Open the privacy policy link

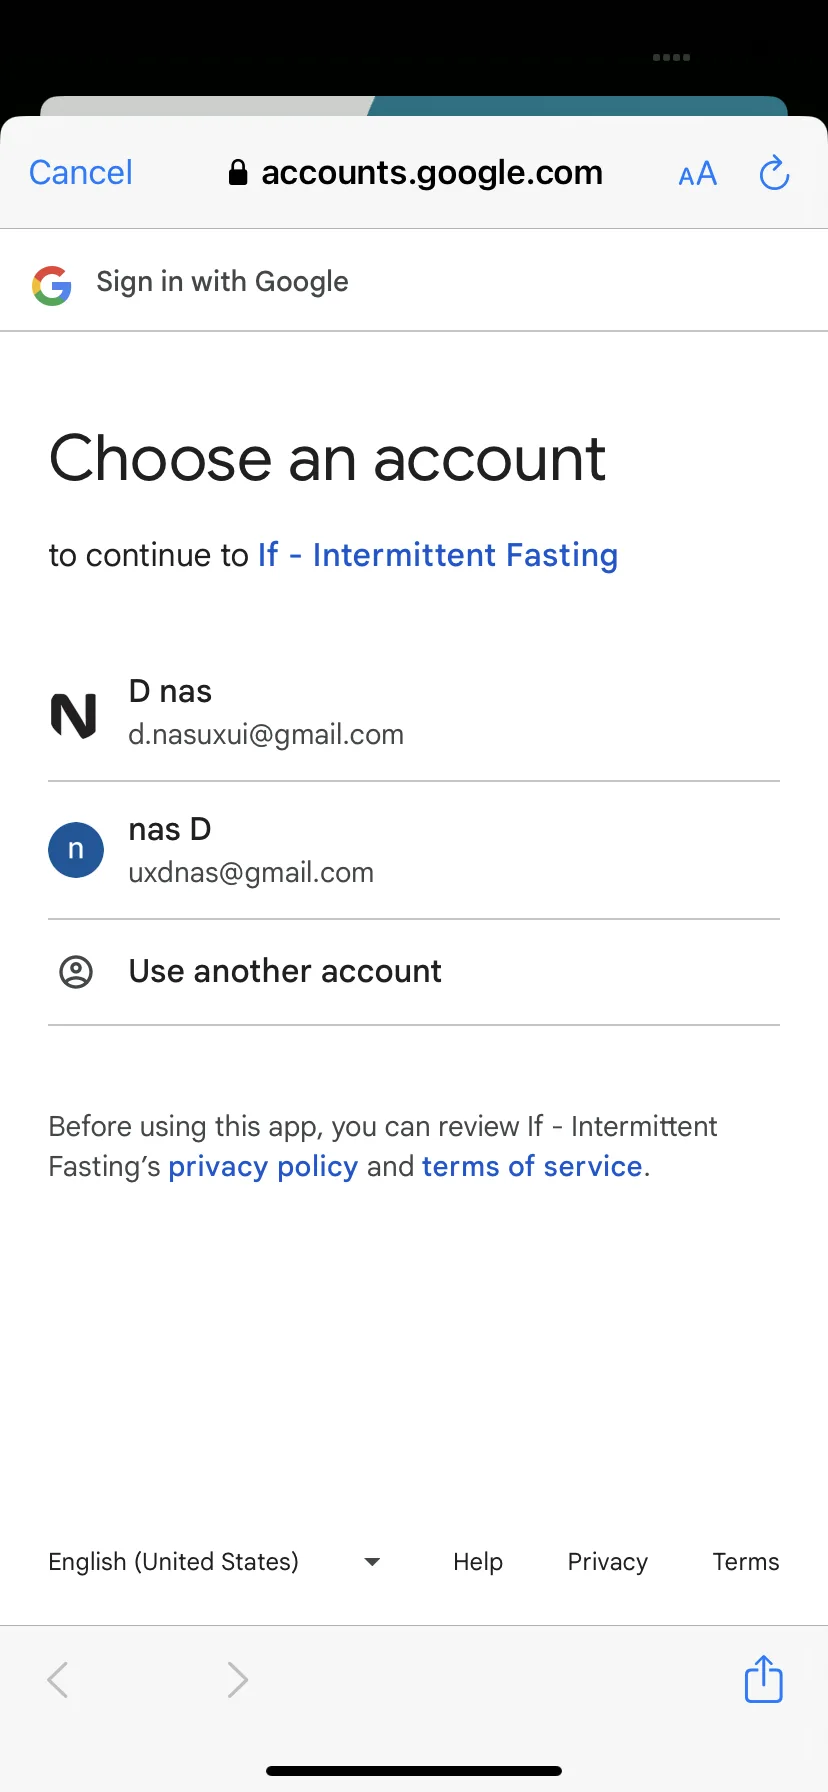263,1167
